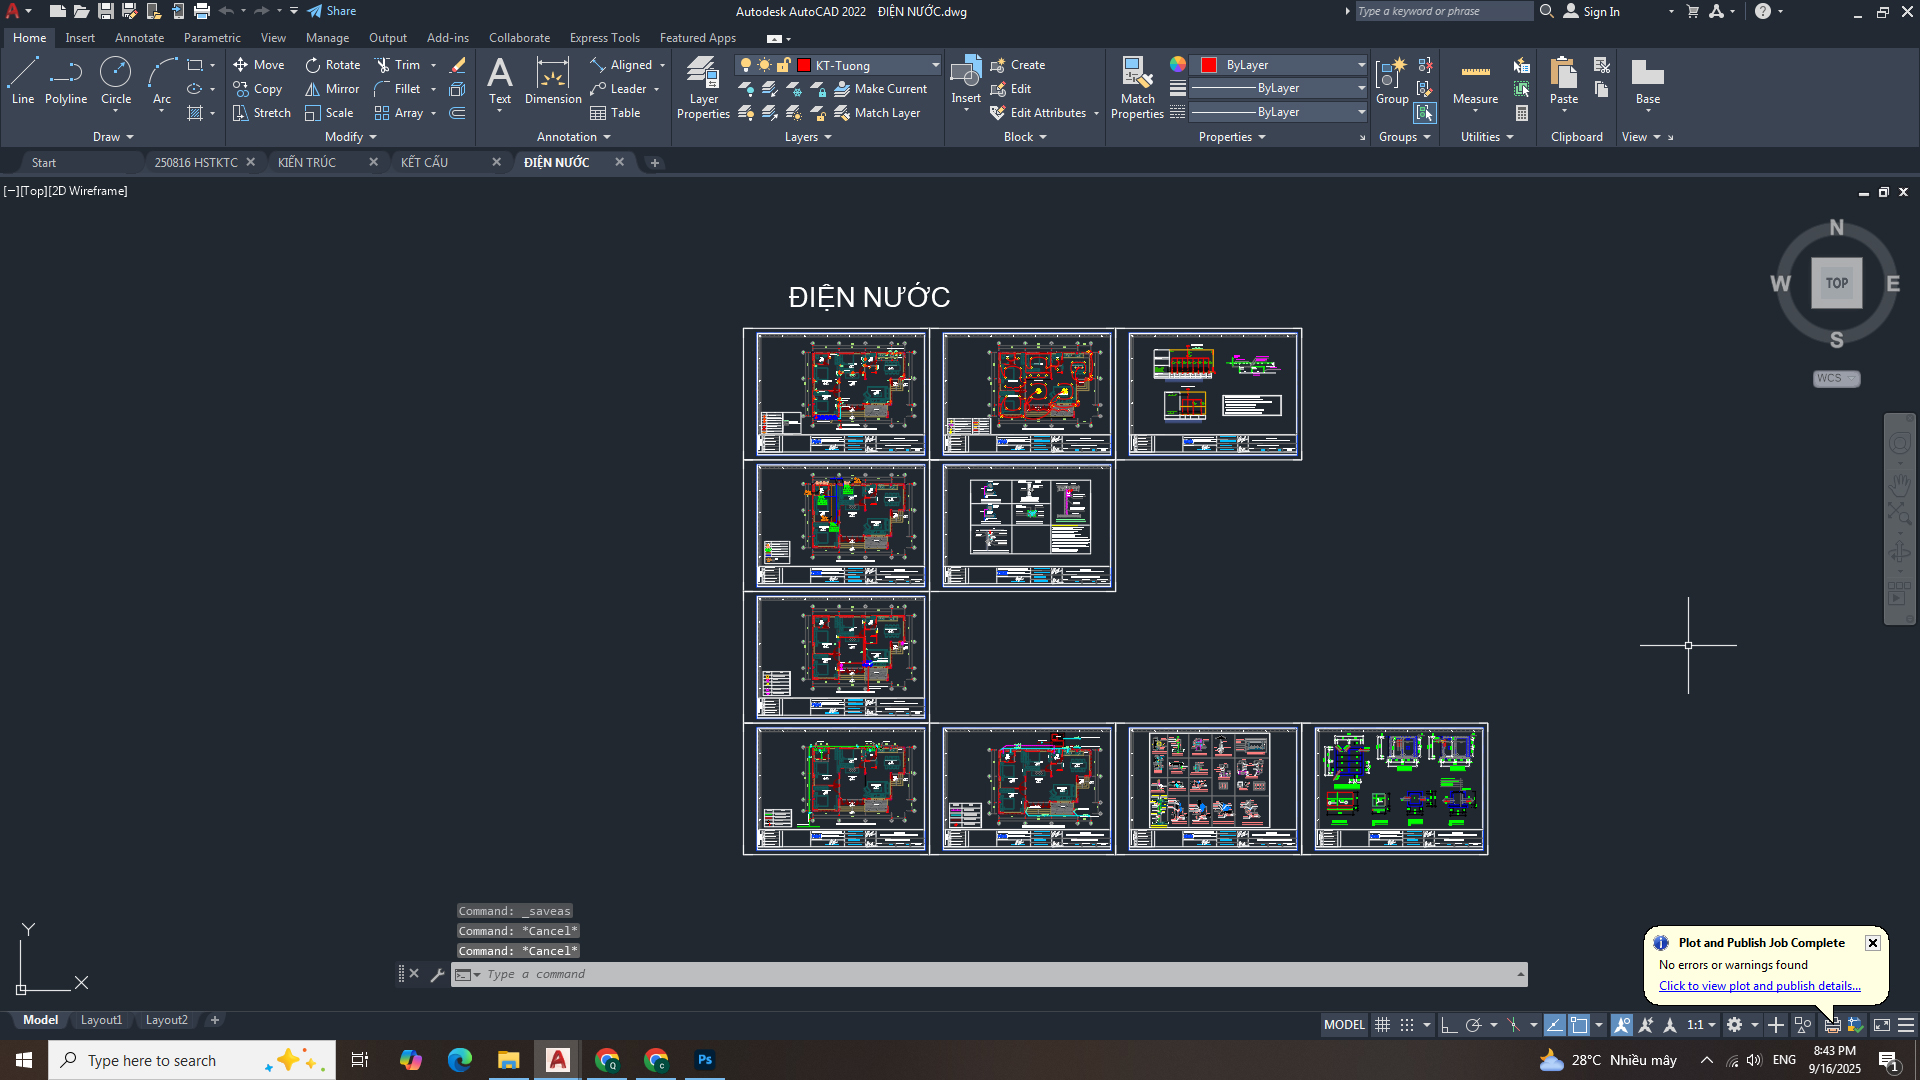This screenshot has height=1080, width=1920.
Task: Toggle snap mode in status bar
Action: point(1407,1025)
